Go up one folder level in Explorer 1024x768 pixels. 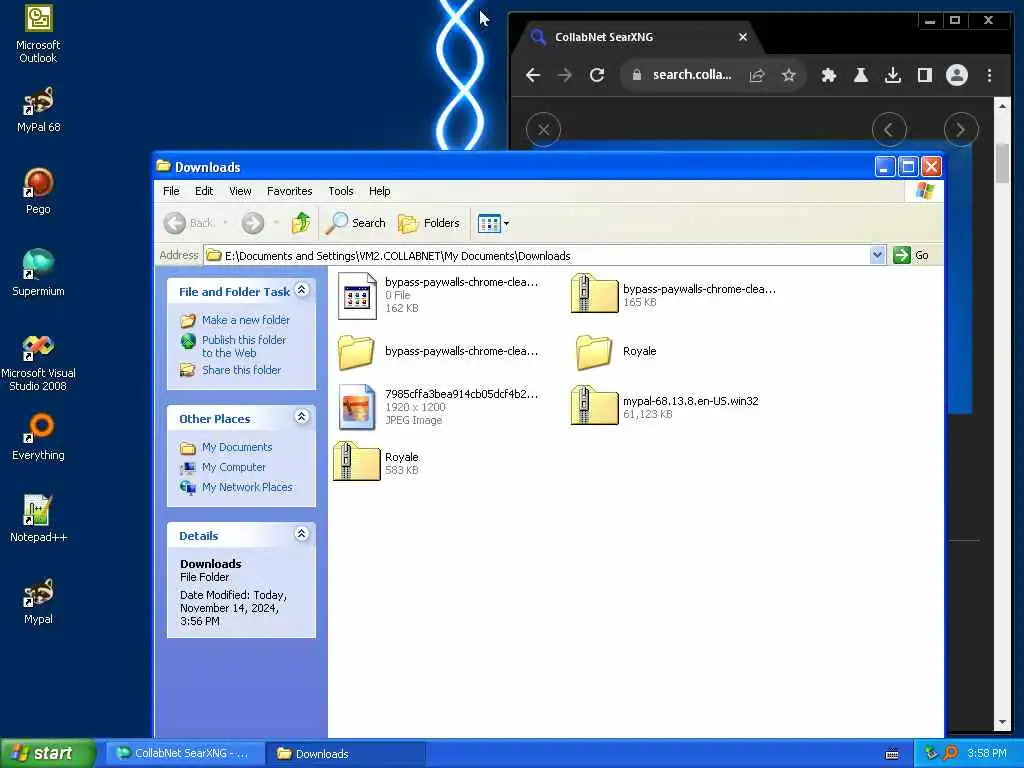tap(301, 223)
